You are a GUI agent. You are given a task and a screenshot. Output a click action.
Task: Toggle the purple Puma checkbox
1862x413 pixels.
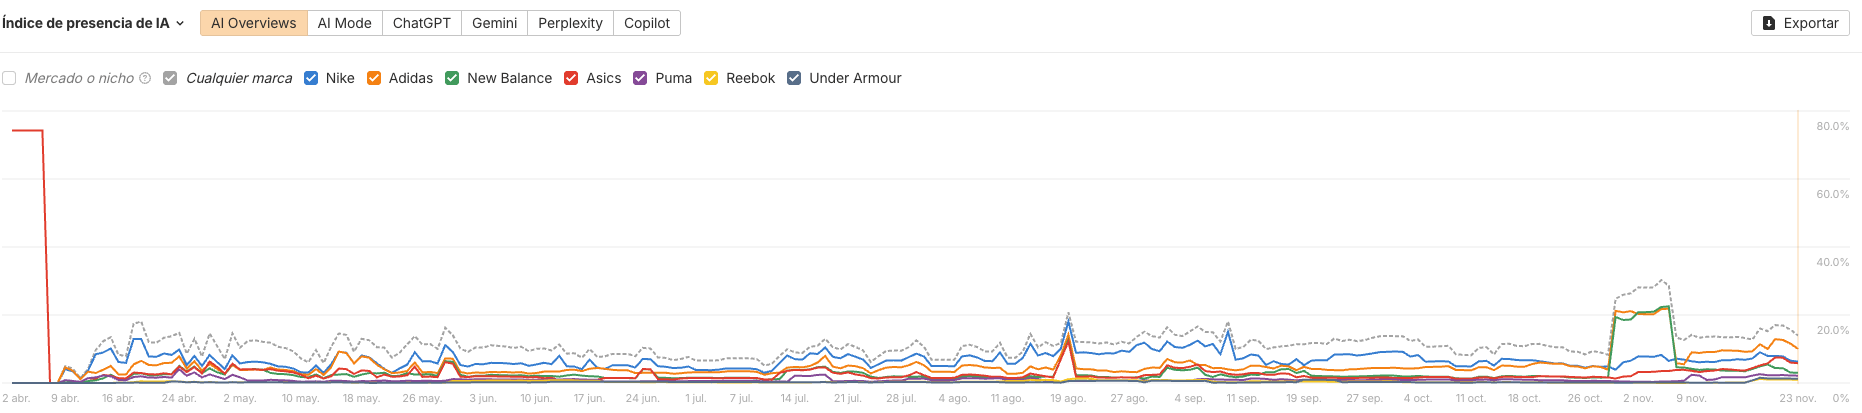tap(640, 78)
